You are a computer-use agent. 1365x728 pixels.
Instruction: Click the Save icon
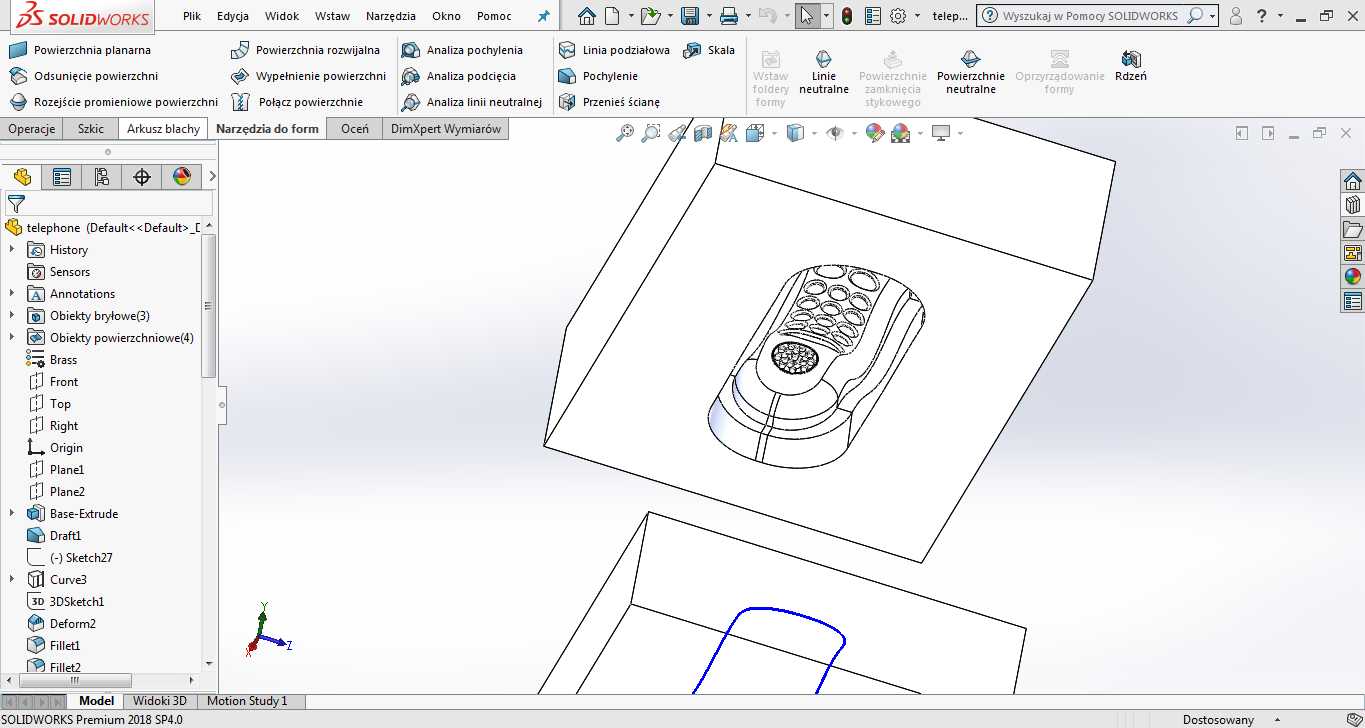[x=689, y=16]
